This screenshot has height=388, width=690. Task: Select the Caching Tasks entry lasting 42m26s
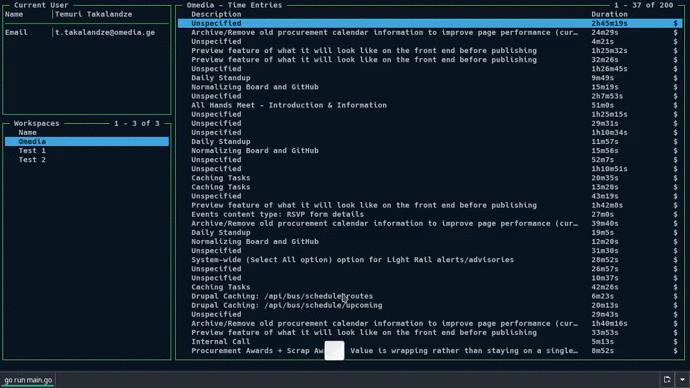(x=430, y=287)
